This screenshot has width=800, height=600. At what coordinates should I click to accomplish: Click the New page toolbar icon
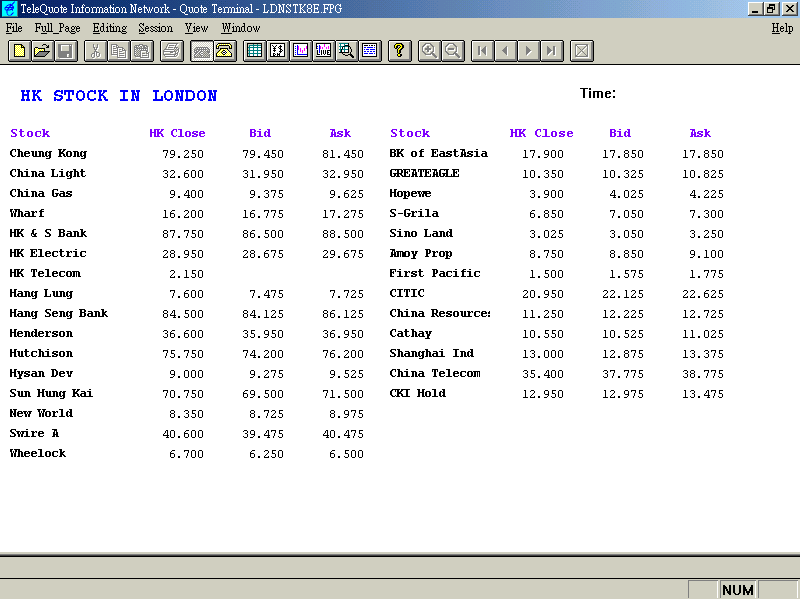[x=19, y=51]
